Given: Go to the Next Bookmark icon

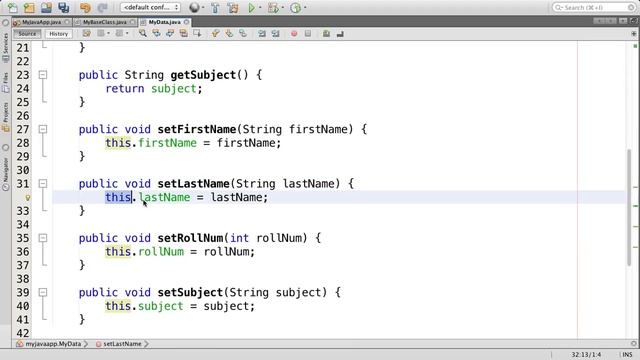Looking at the screenshot, I should tap(229, 33).
